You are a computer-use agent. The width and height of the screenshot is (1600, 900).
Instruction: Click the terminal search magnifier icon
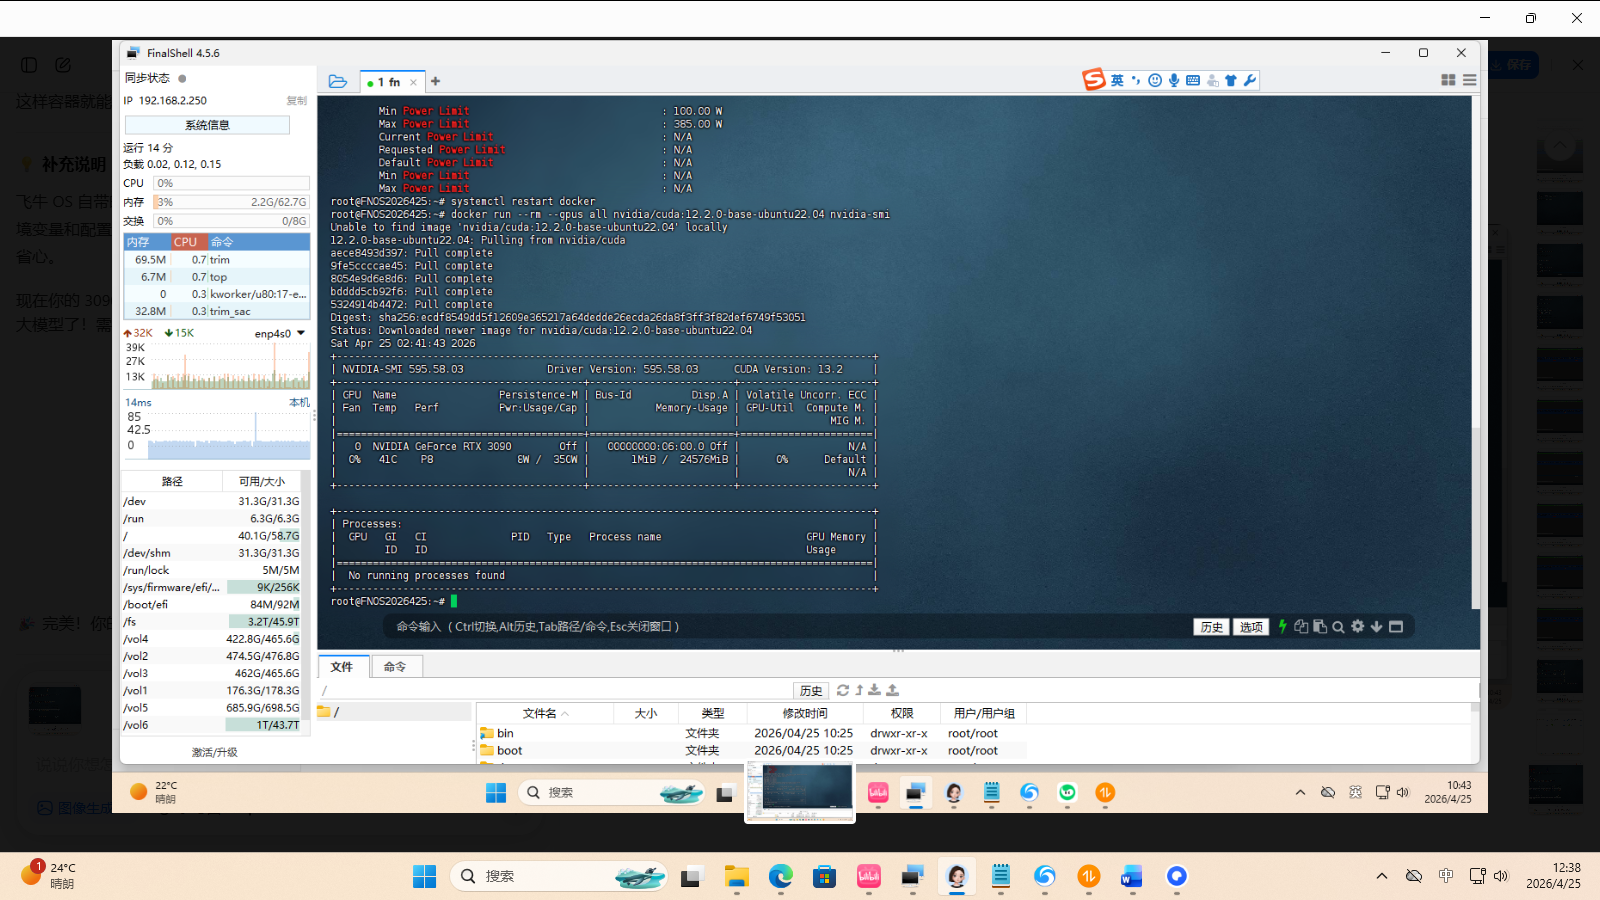(1338, 627)
